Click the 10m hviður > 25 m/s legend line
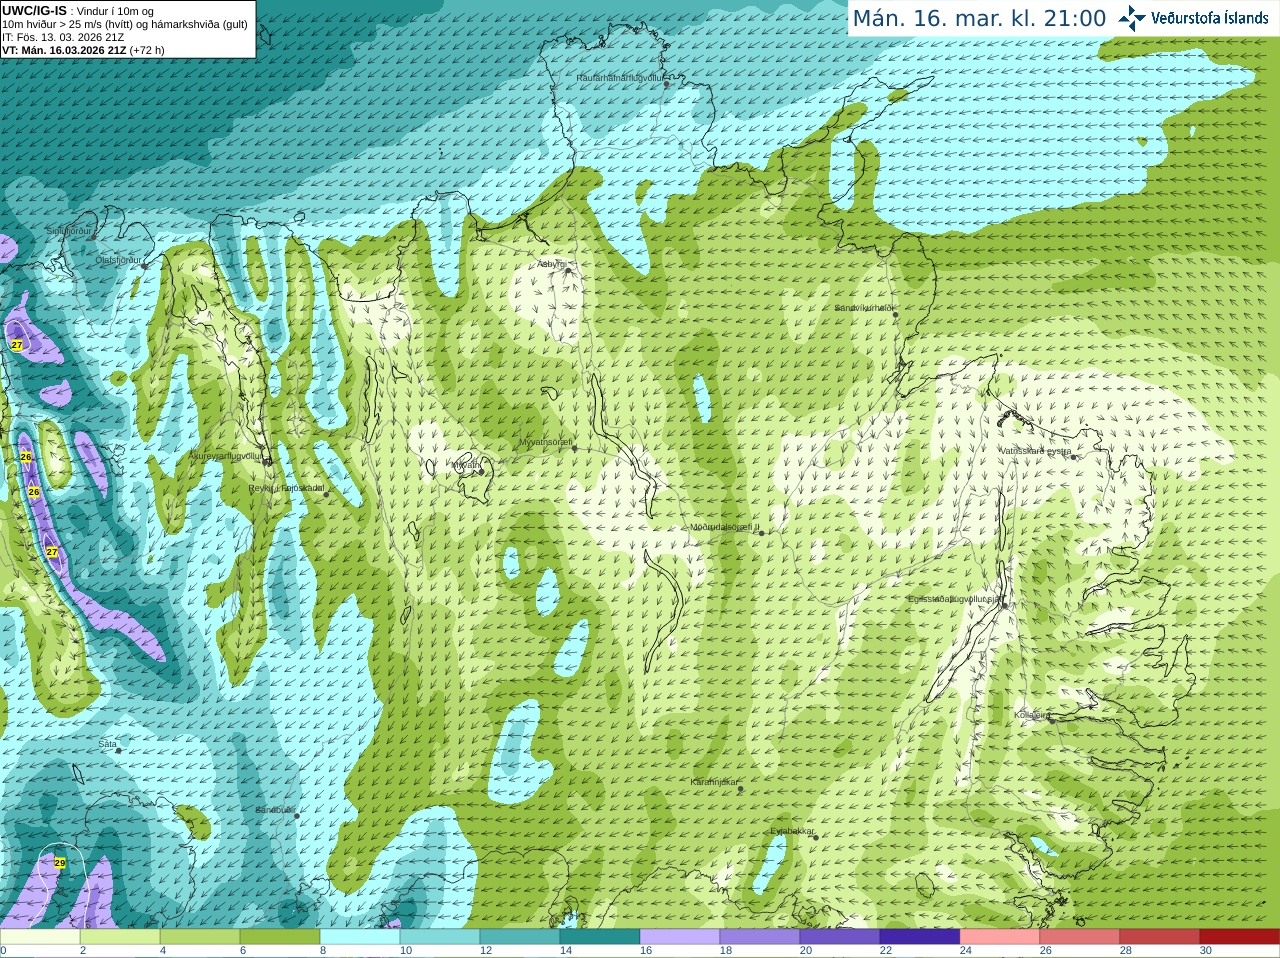1280x958 pixels. pyautogui.click(x=125, y=24)
